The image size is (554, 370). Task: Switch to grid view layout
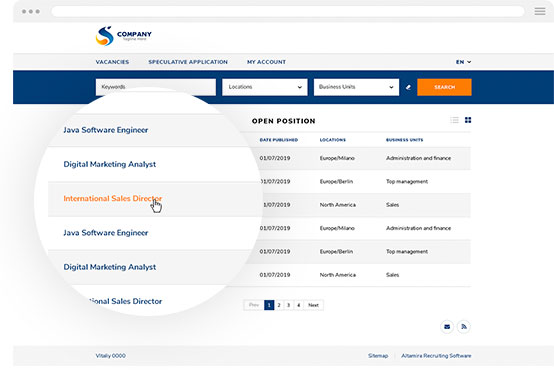pyautogui.click(x=468, y=120)
